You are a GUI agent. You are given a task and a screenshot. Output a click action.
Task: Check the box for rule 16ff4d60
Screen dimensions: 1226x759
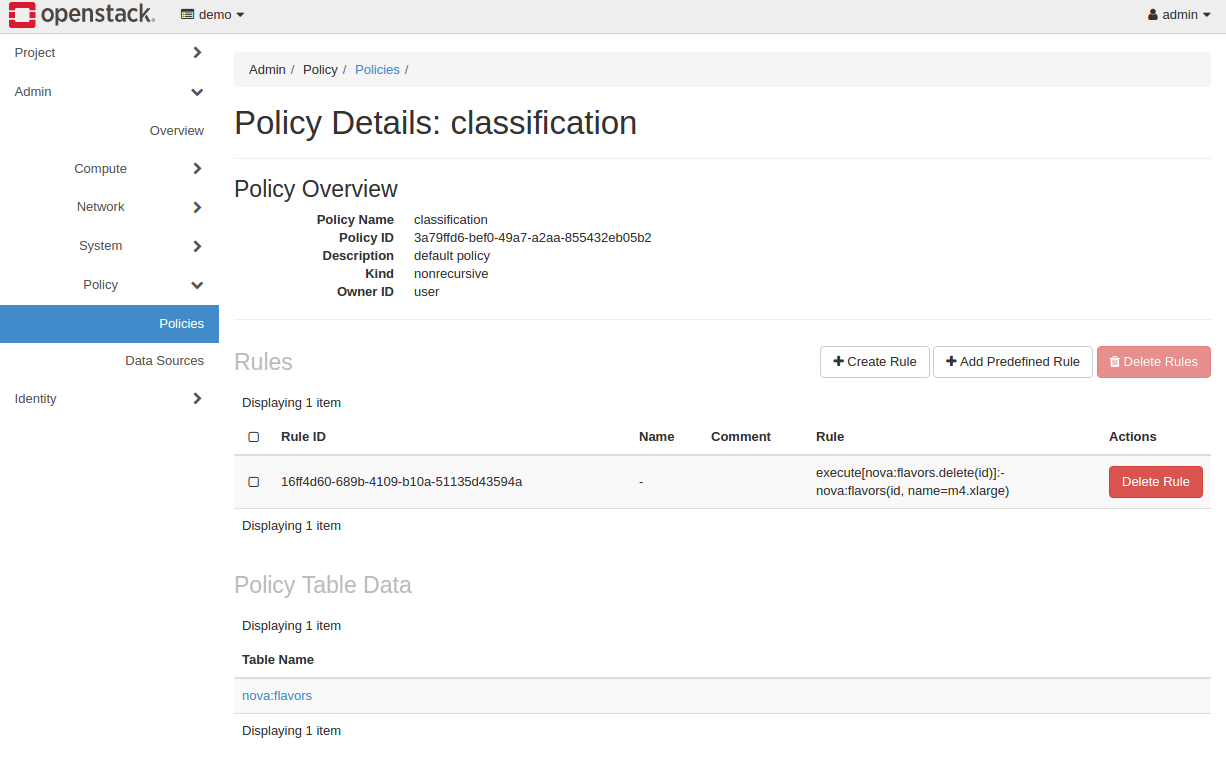[x=254, y=482]
